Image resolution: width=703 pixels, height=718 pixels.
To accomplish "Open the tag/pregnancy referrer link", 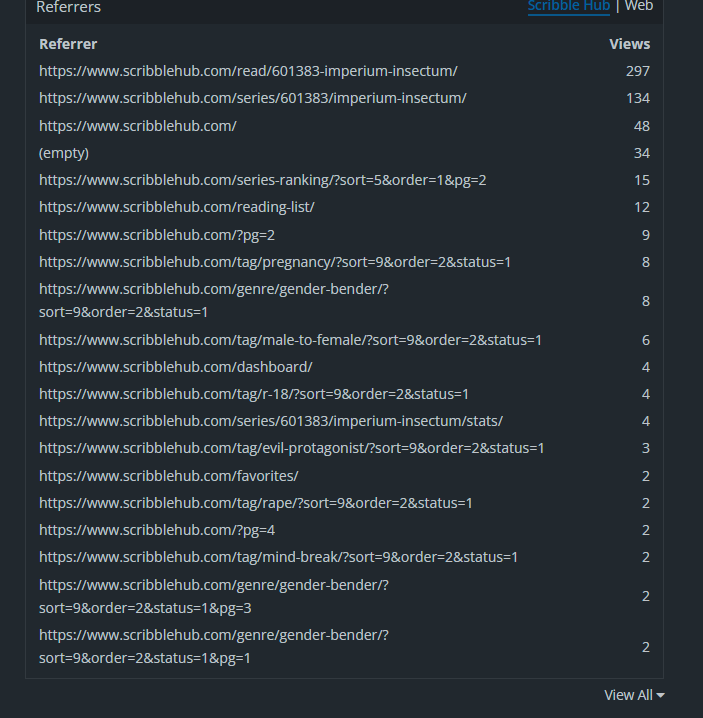I will point(275,262).
